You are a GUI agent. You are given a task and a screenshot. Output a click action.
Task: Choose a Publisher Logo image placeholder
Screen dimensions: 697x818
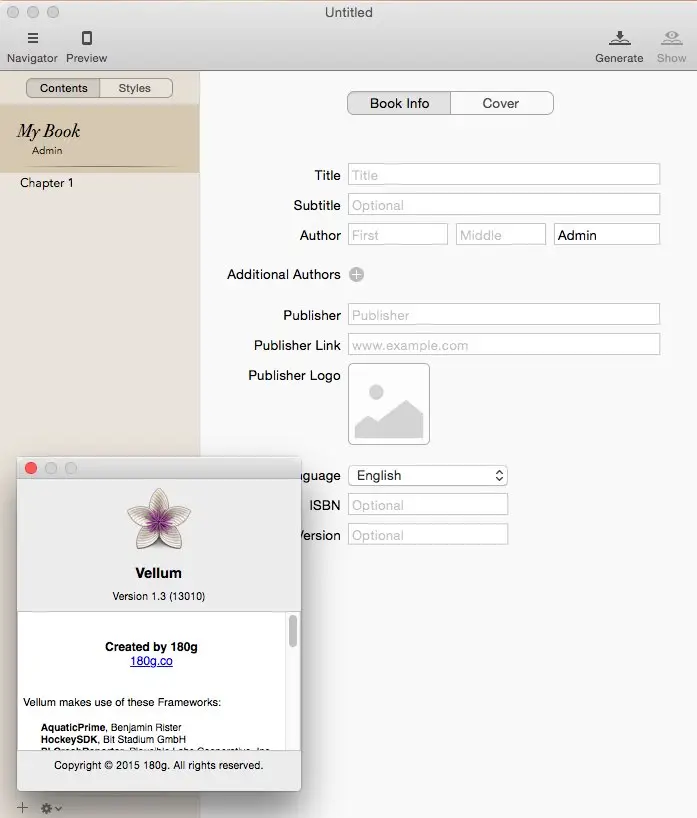[x=389, y=404]
